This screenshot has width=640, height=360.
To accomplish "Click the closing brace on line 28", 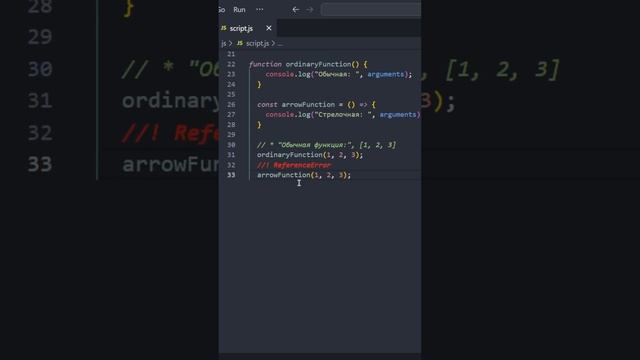I will (x=259, y=124).
